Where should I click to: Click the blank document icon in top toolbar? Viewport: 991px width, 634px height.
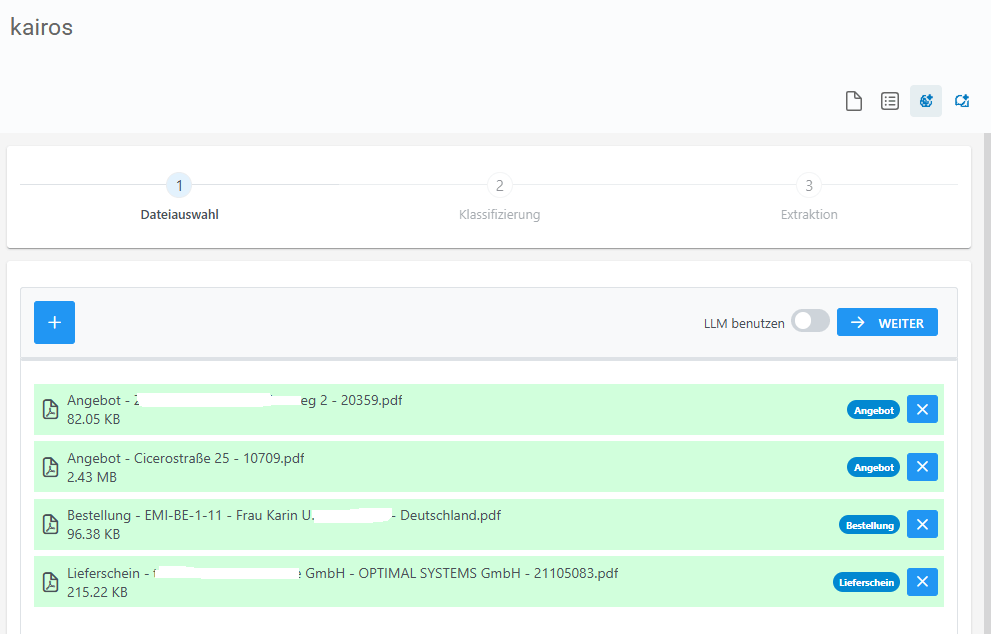coord(854,101)
